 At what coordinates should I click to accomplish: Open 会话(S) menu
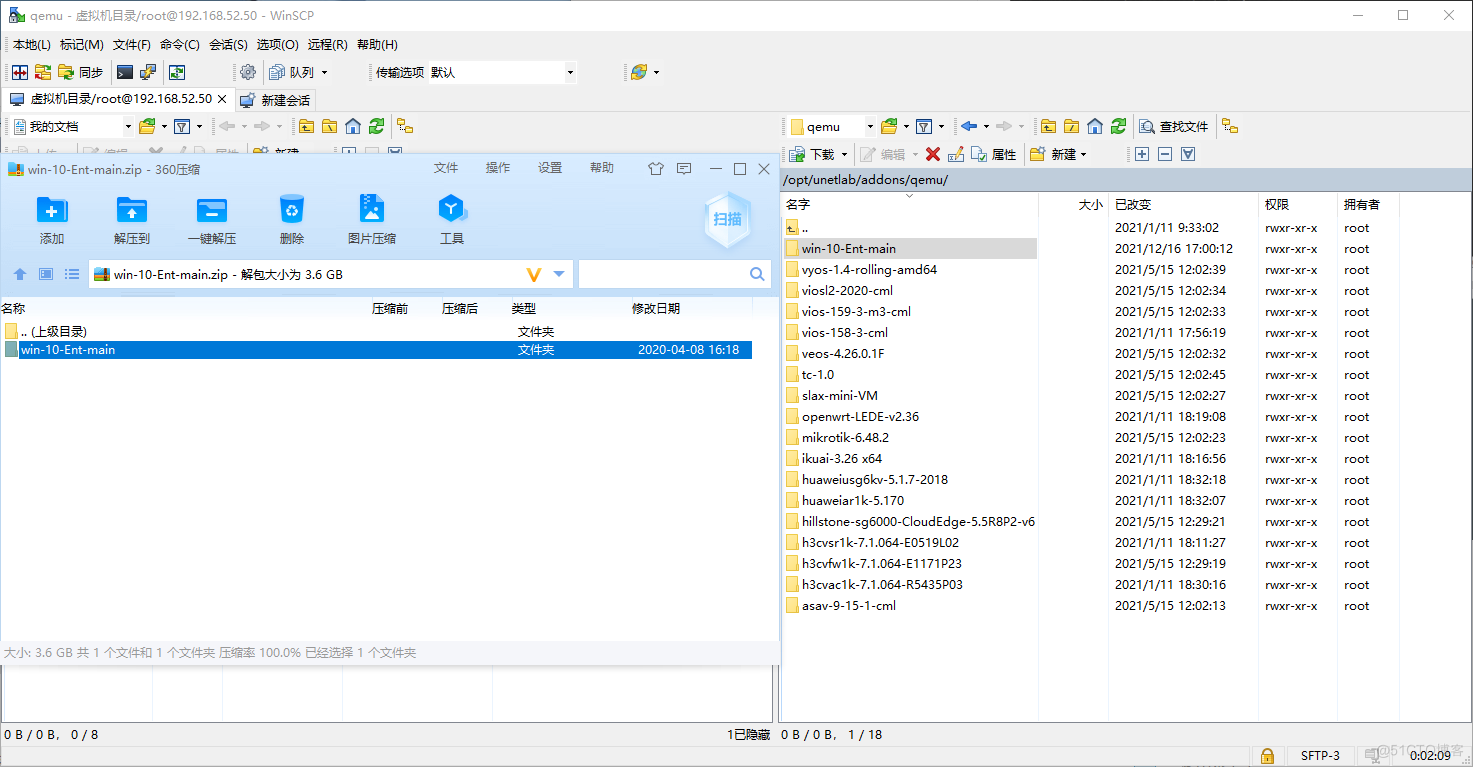[228, 45]
